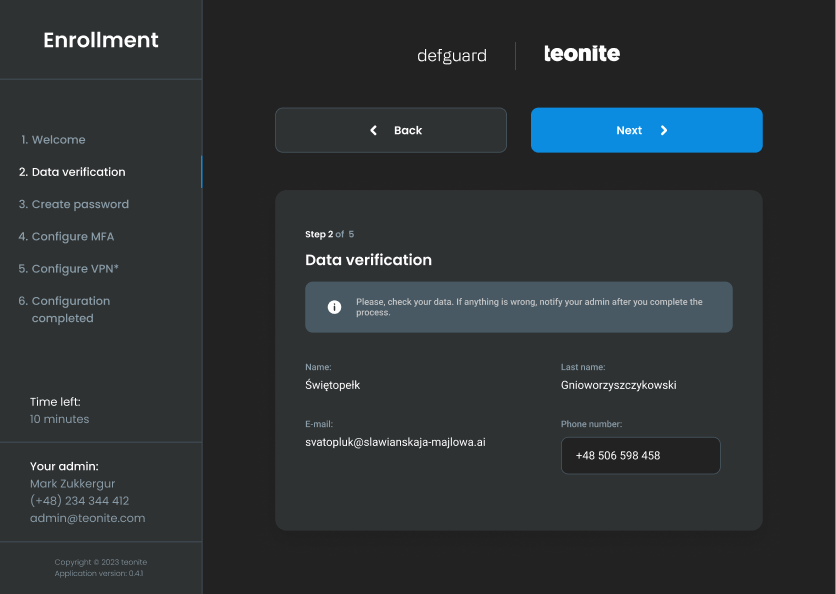Click the admin email admin@teonite.com

pos(87,518)
